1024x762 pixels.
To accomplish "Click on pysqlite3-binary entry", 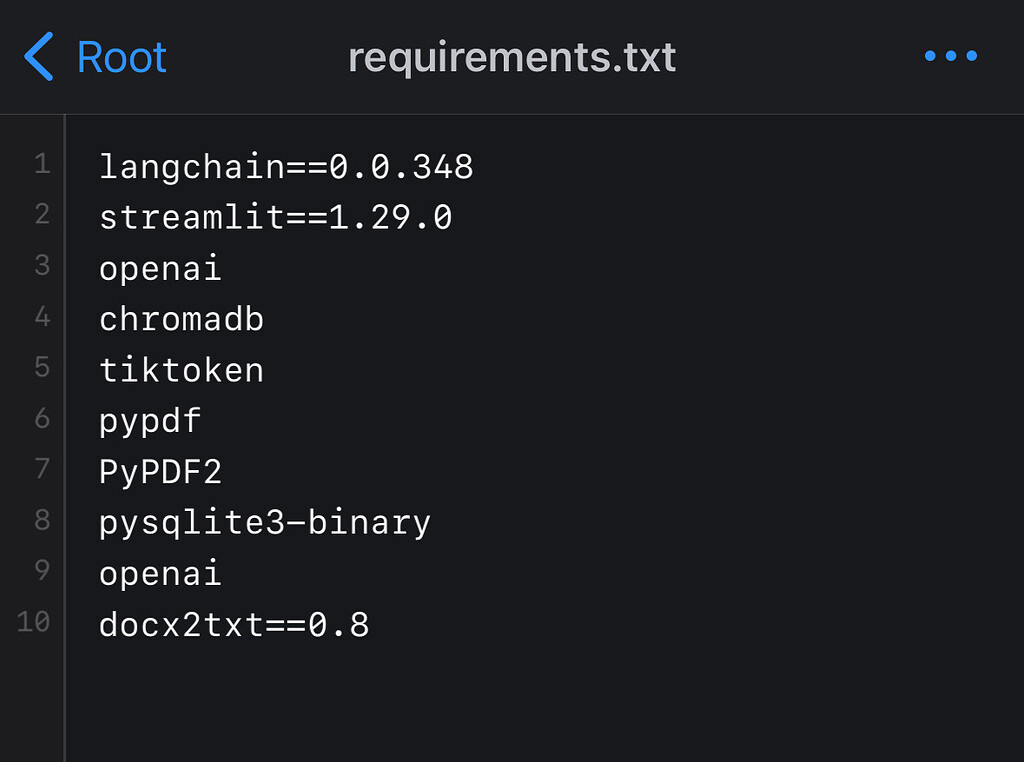I will 264,524.
